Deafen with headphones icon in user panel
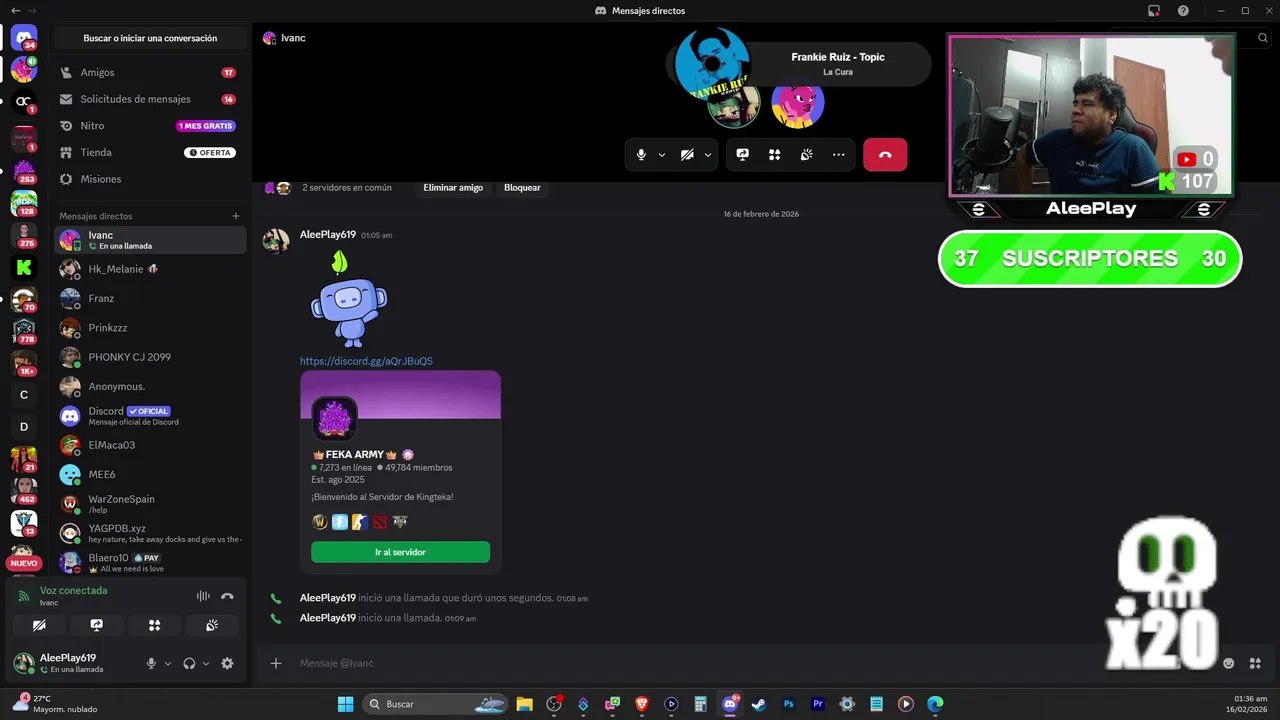Viewport: 1280px width, 720px height. 189,663
